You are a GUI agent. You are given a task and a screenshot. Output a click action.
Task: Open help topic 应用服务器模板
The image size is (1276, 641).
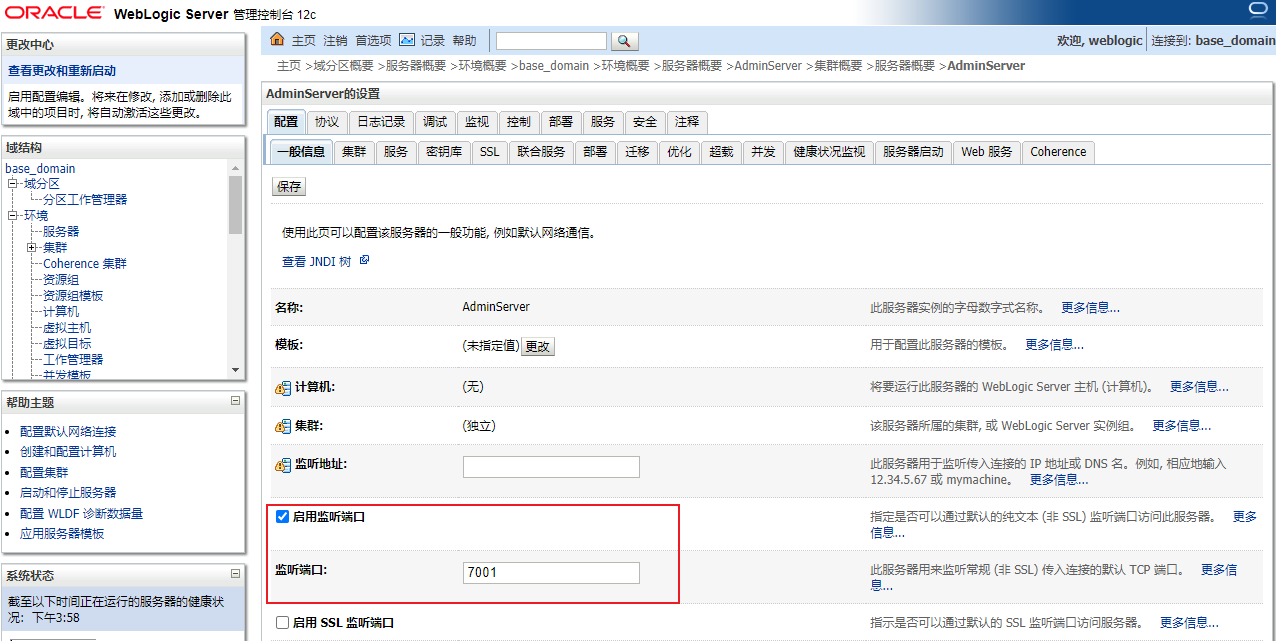tap(62, 534)
